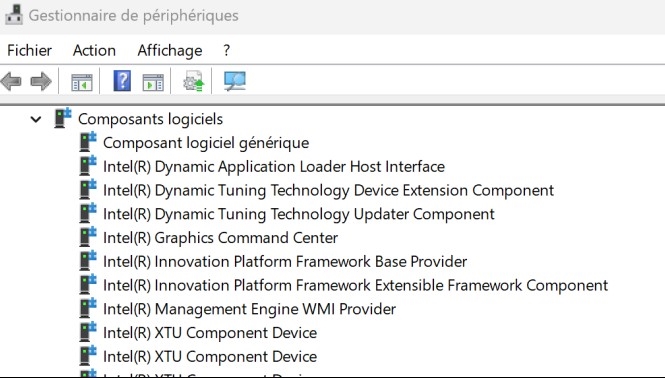Click the Device Manager title bar icon
This screenshot has height=378, width=665.
(x=13, y=15)
